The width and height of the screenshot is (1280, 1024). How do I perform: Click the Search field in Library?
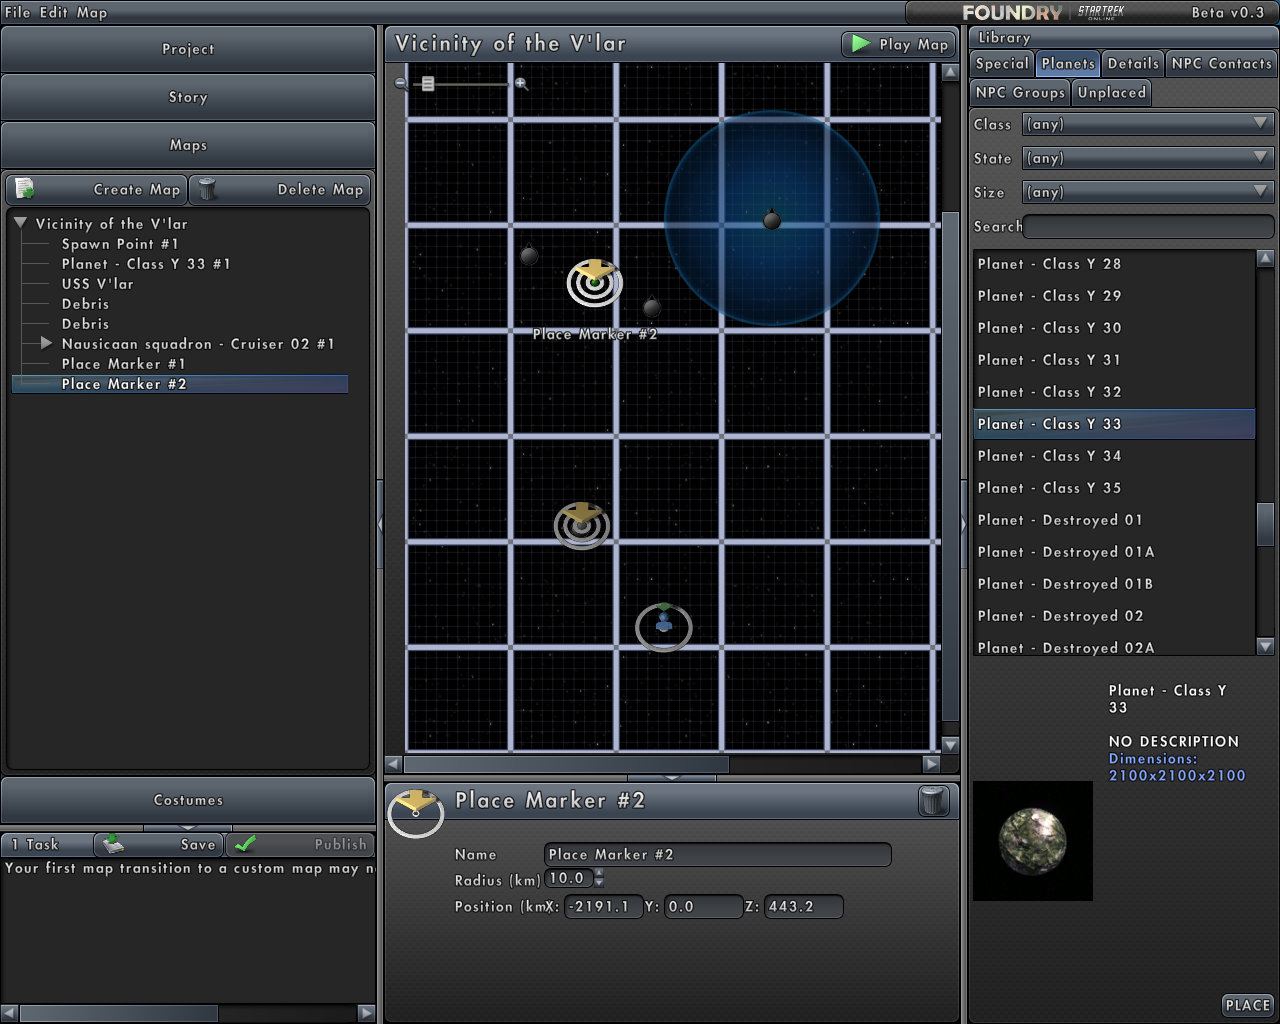click(1148, 227)
